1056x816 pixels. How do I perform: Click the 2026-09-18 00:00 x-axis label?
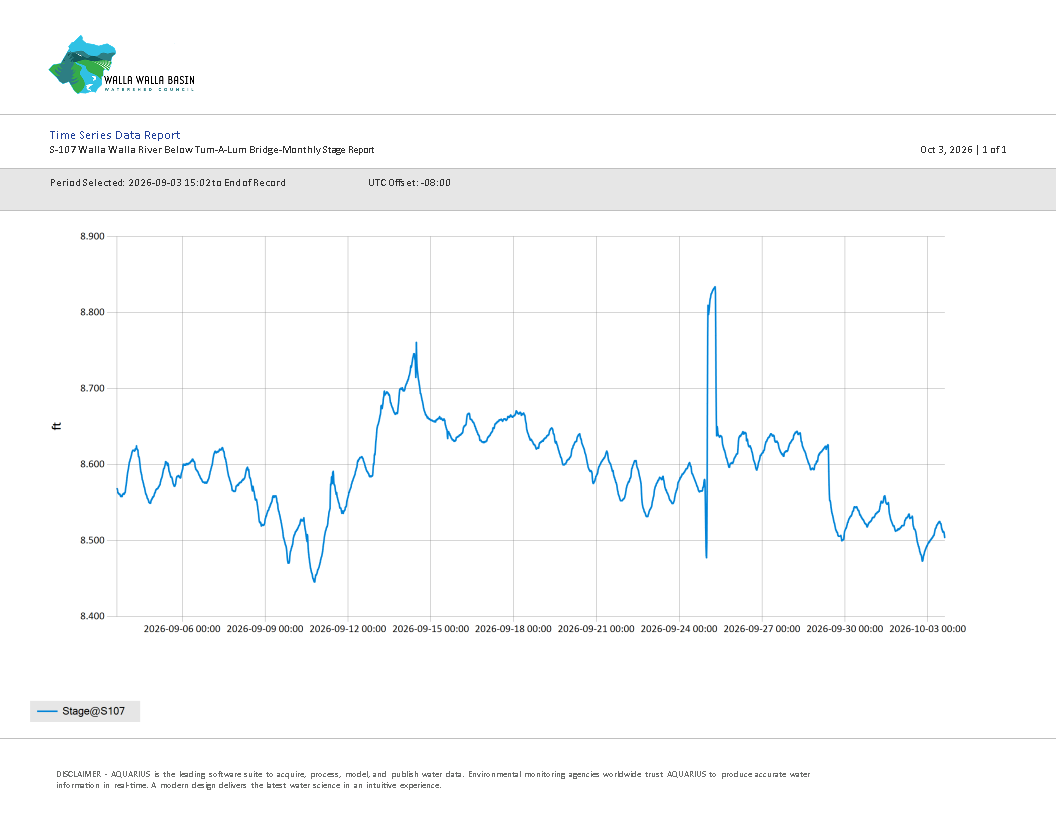(513, 629)
